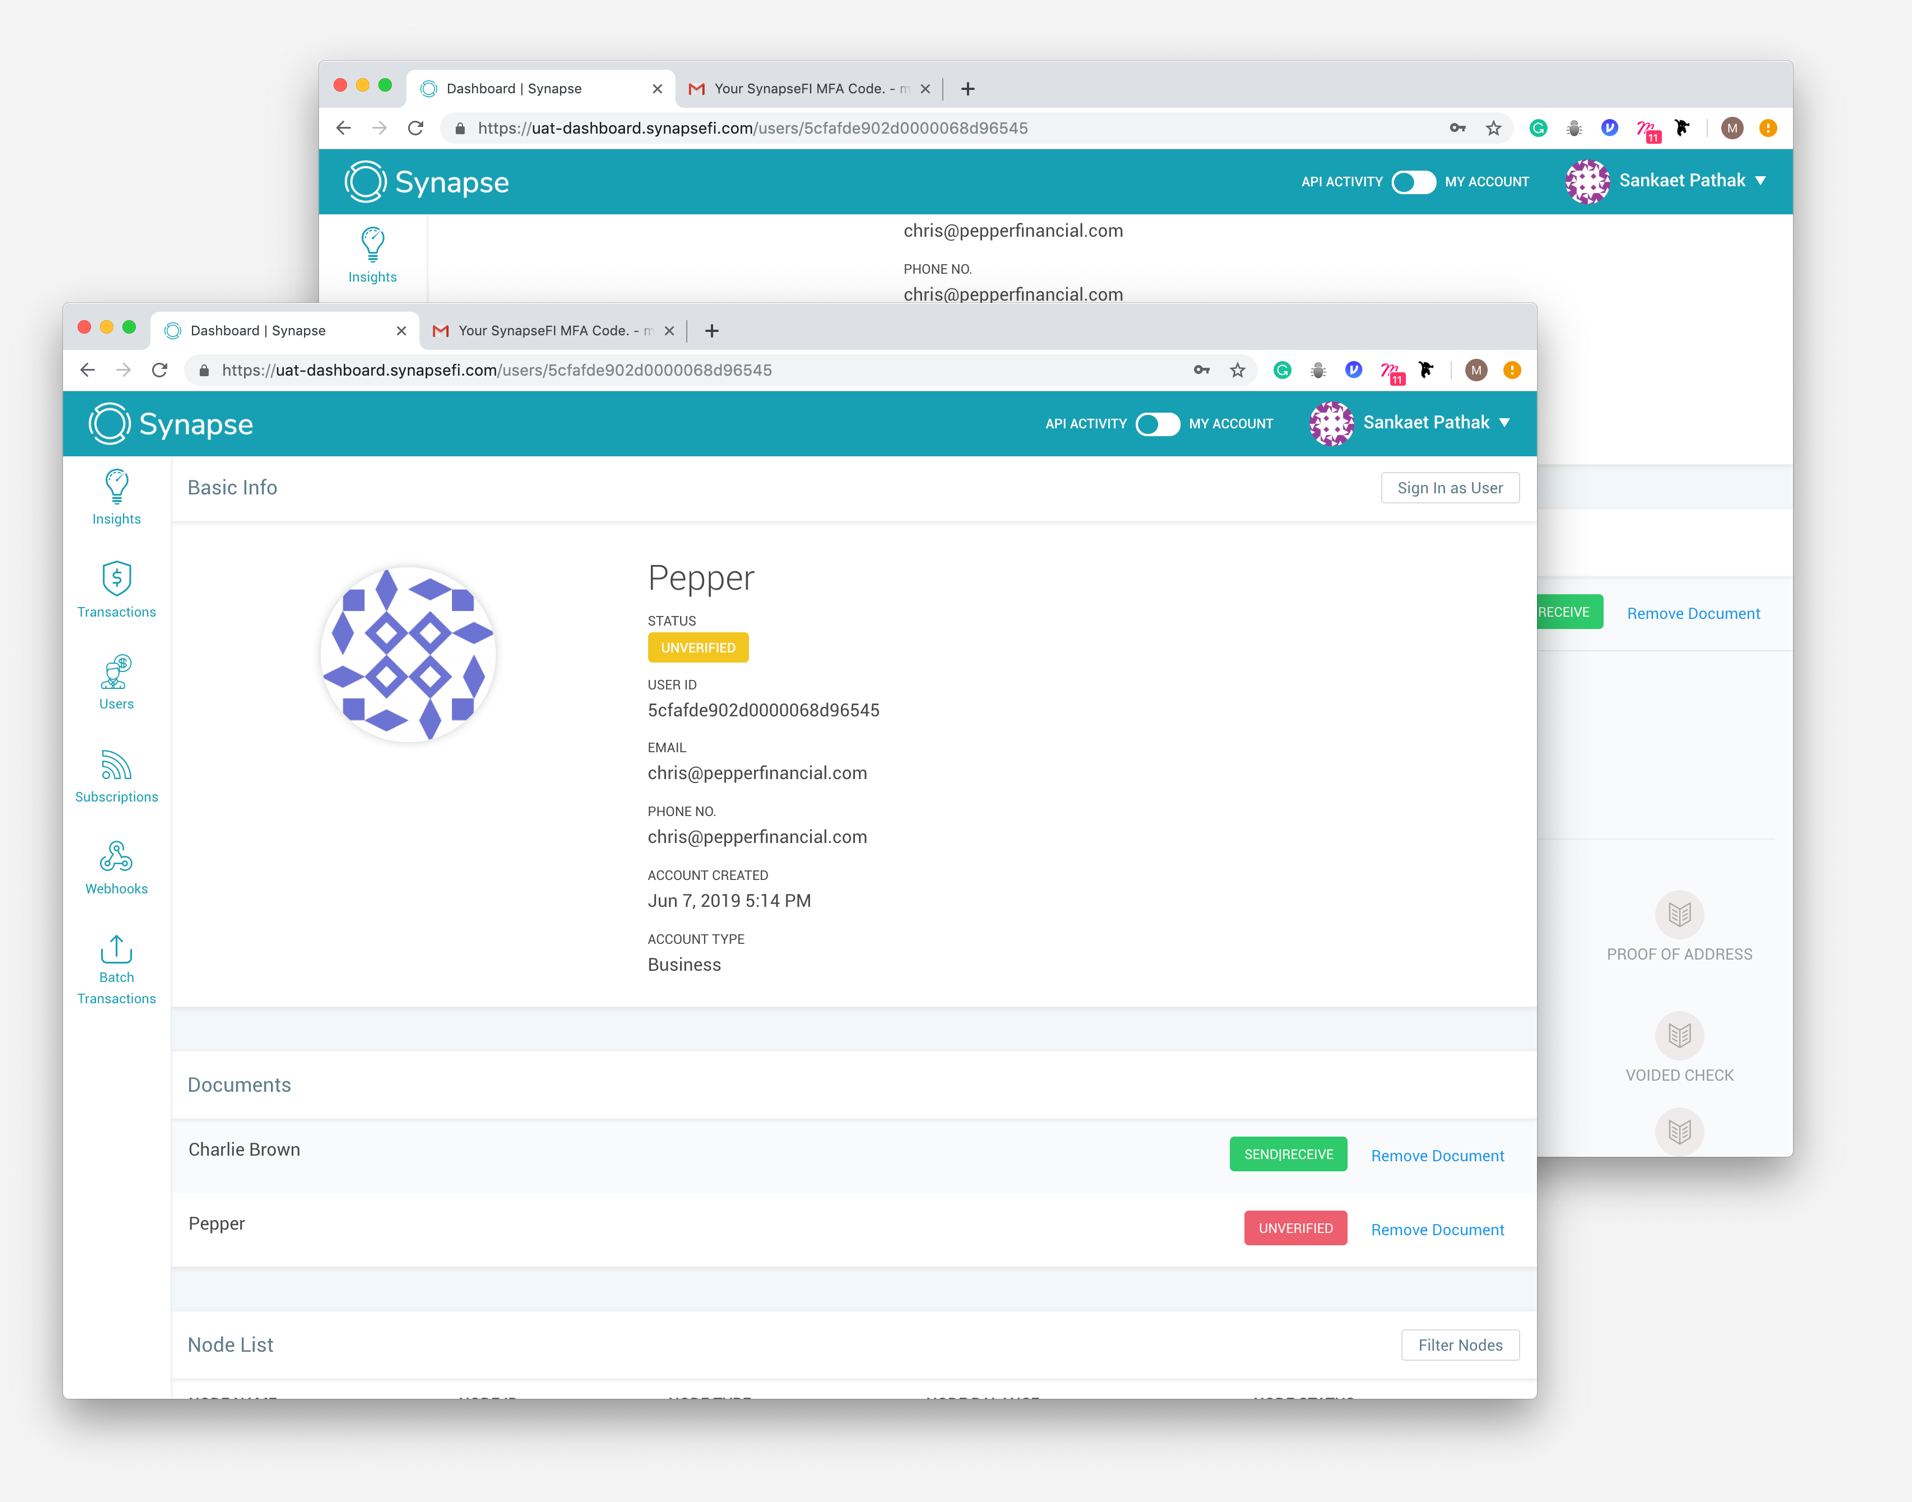The width and height of the screenshot is (1912, 1502).
Task: Bookmark page with front window star icon
Action: coord(1237,370)
